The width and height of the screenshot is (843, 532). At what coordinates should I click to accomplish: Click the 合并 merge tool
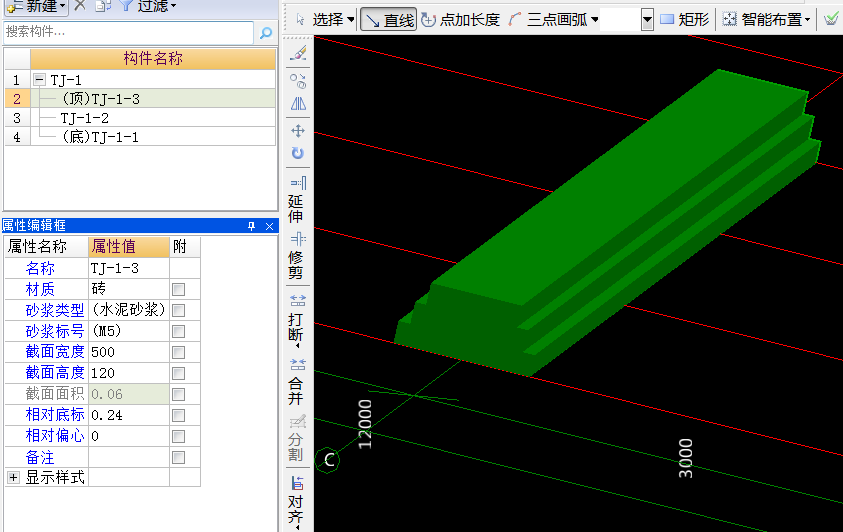pyautogui.click(x=297, y=382)
